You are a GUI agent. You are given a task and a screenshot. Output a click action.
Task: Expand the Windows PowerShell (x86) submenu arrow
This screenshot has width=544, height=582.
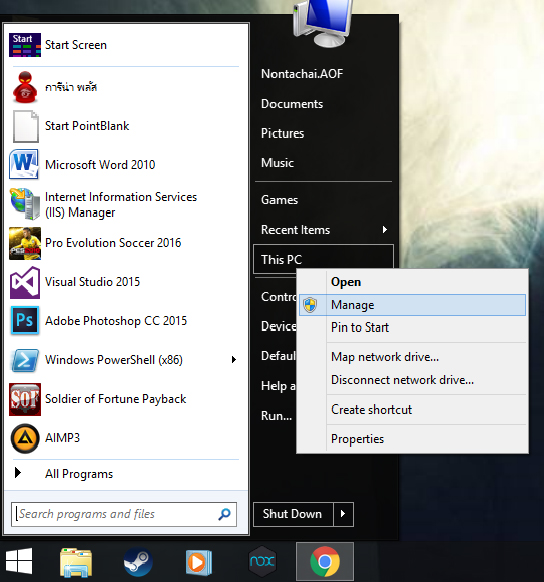coord(234,360)
